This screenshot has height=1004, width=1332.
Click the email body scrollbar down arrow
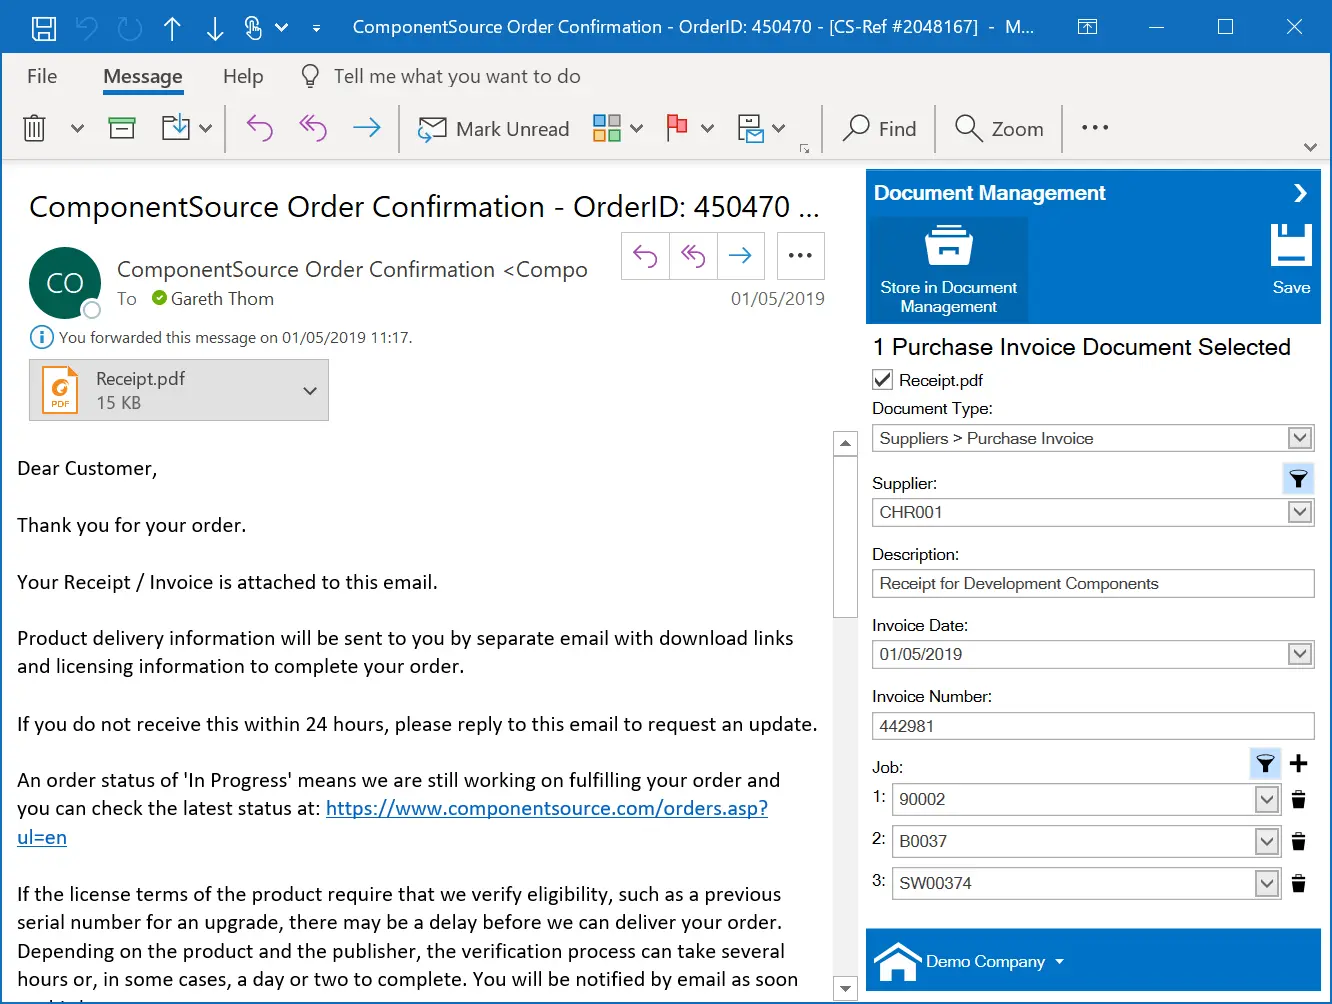(845, 988)
